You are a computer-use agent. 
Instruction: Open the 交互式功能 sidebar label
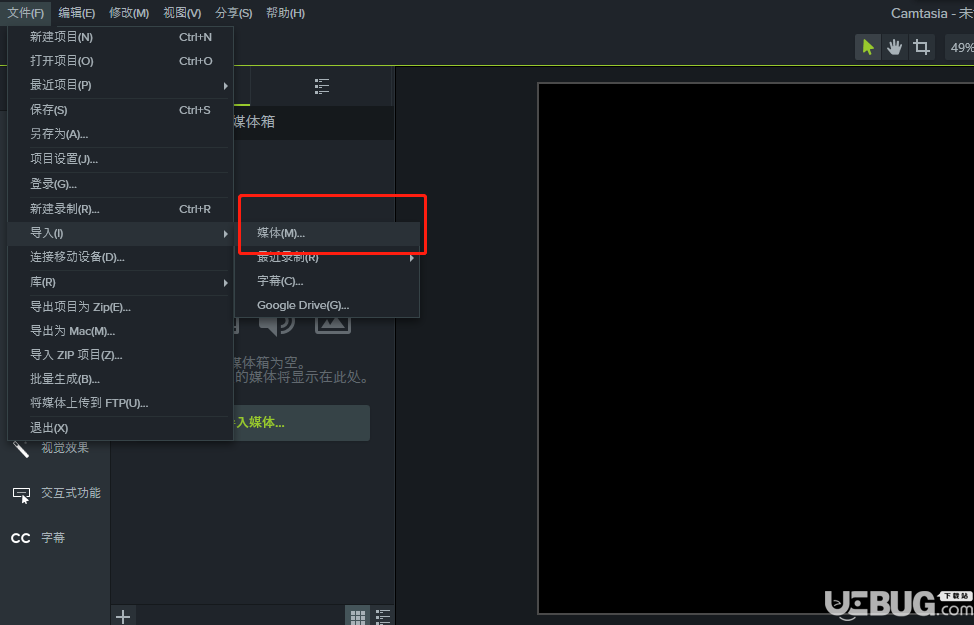[x=71, y=493]
